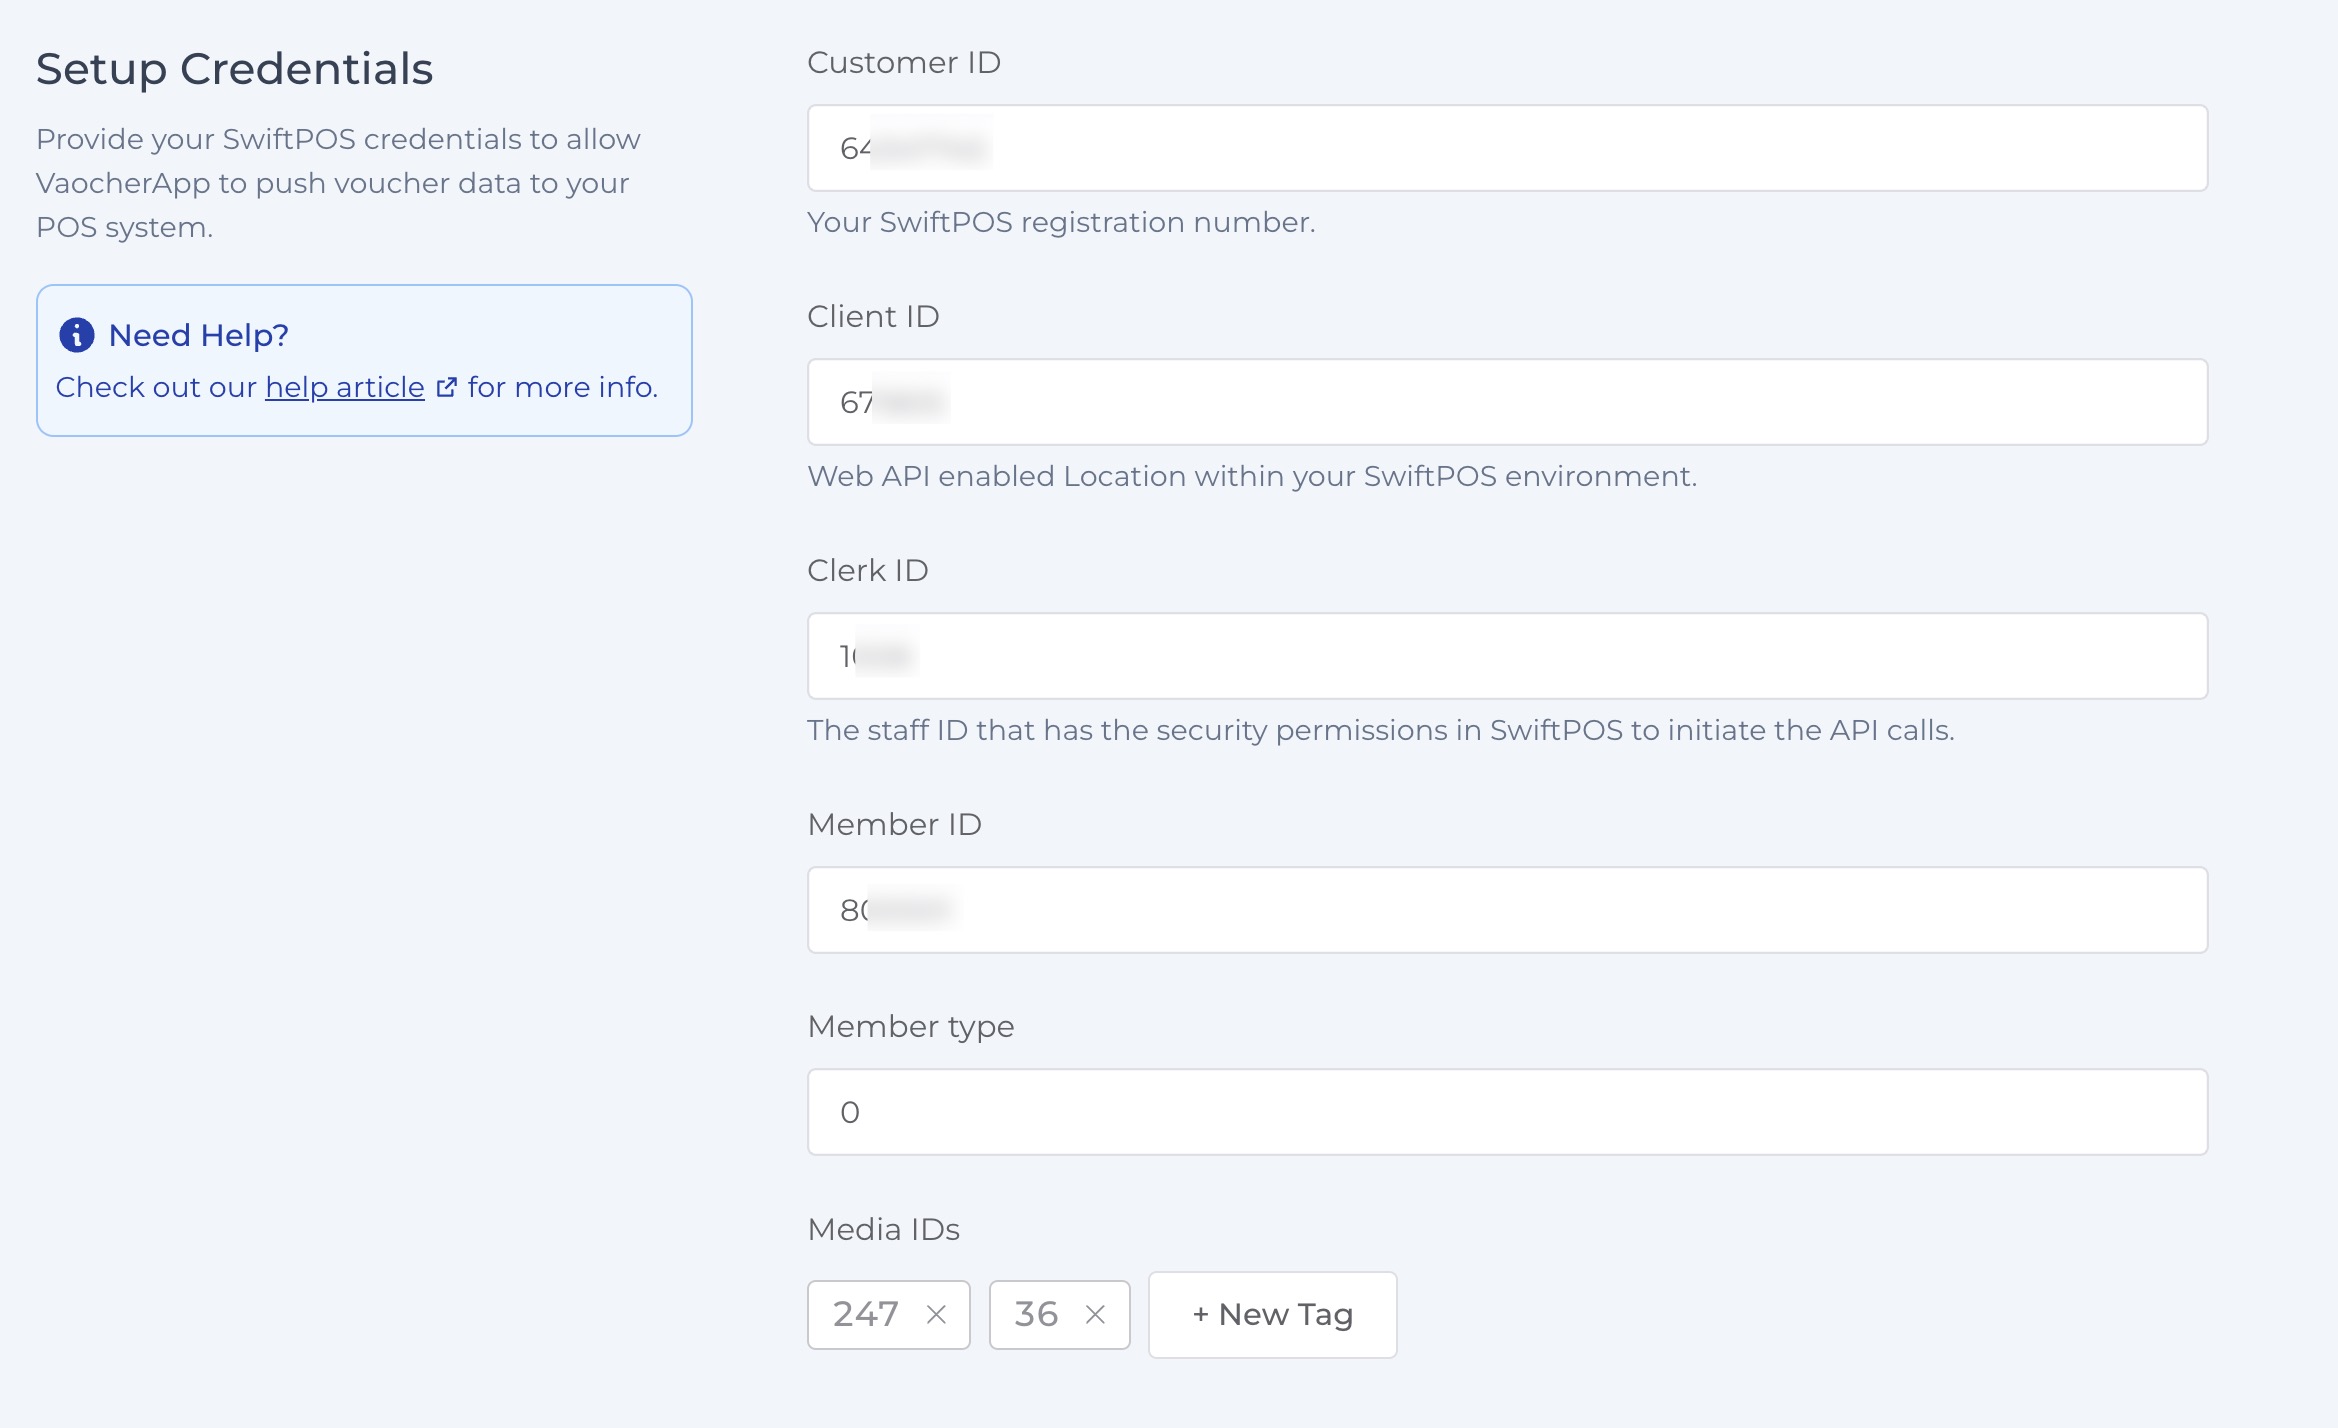
Task: Click the Need Help? title text
Action: (199, 335)
